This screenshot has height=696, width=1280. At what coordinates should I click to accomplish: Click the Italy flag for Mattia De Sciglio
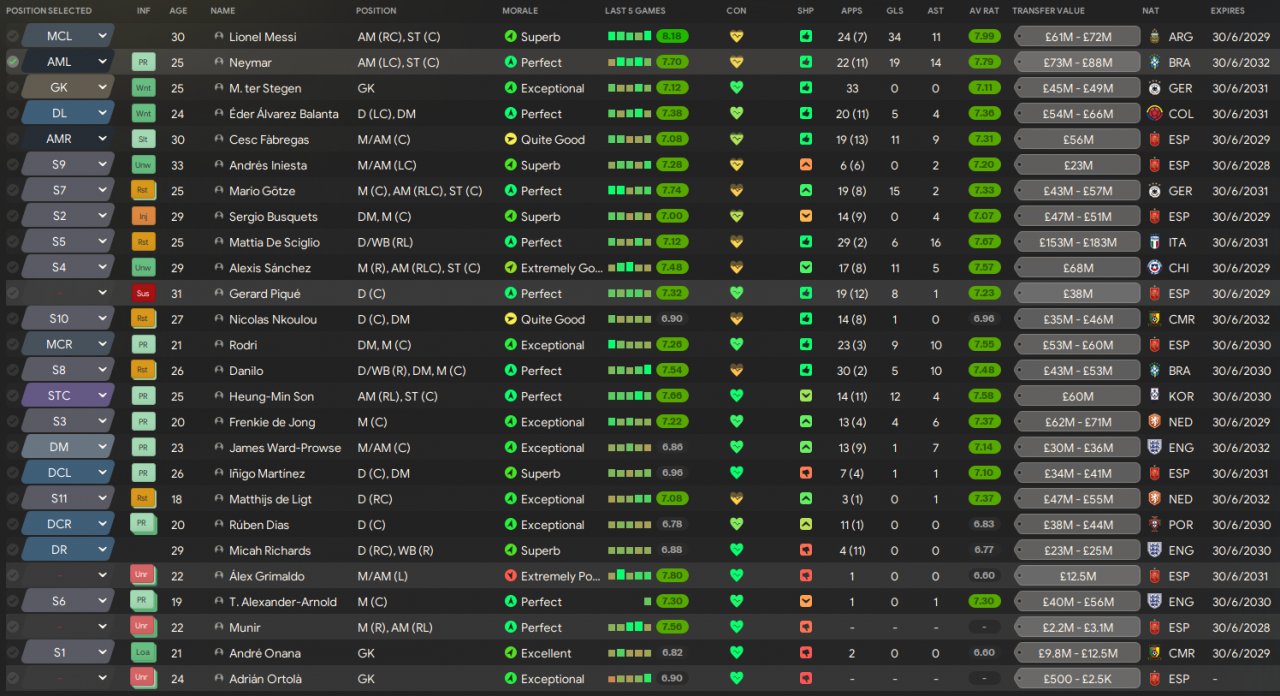pos(1155,242)
